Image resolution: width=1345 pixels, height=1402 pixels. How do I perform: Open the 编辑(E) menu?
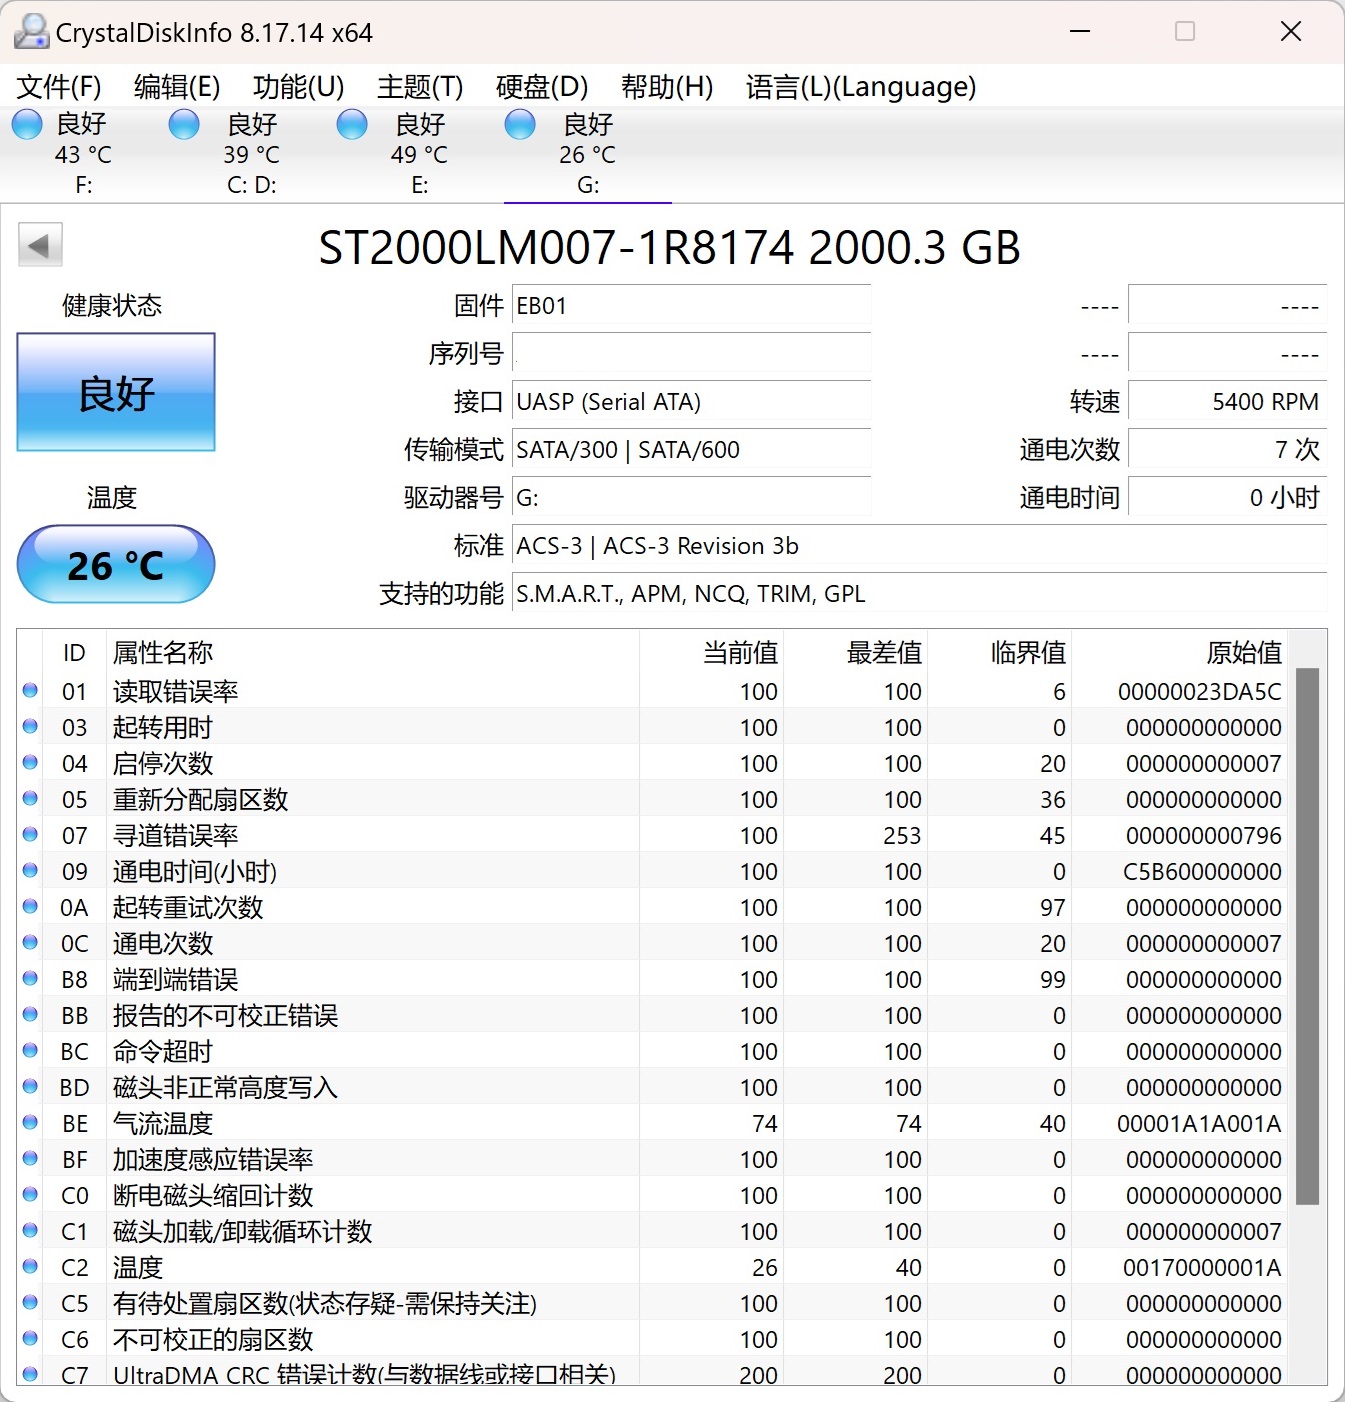click(177, 87)
